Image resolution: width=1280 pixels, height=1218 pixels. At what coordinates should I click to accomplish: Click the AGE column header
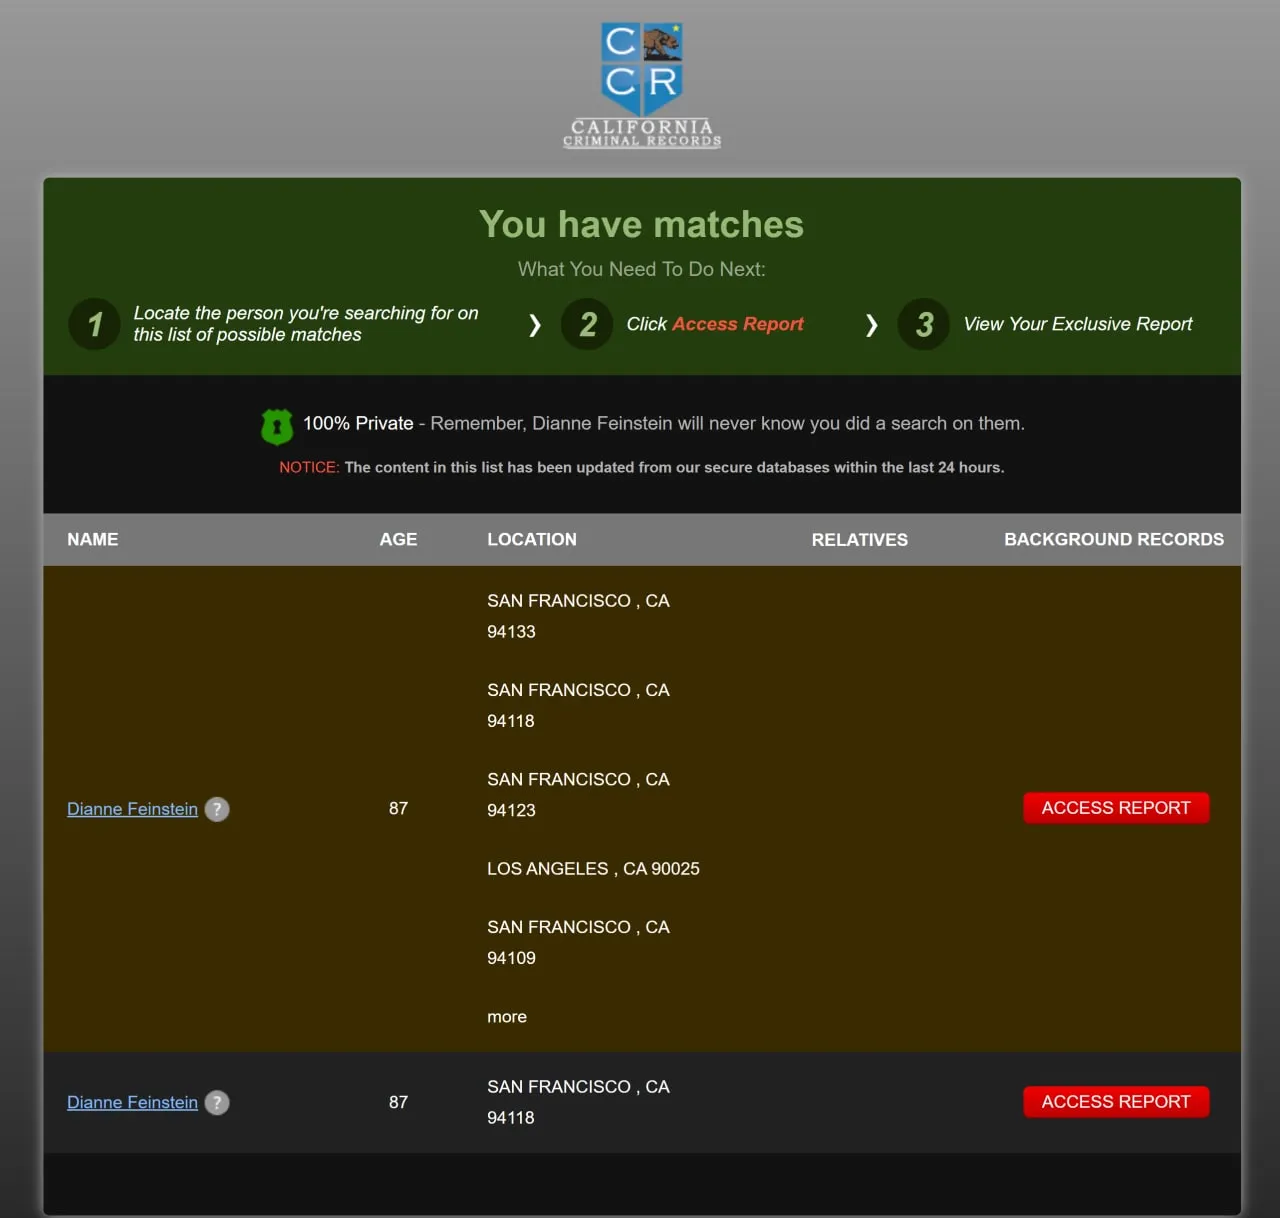398,539
